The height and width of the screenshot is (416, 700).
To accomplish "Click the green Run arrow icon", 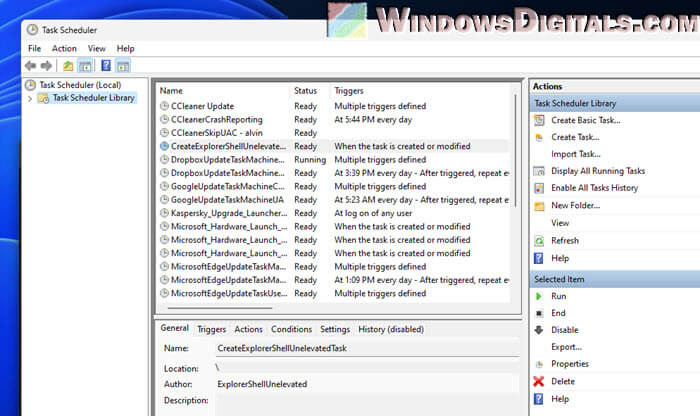I will pos(539,296).
